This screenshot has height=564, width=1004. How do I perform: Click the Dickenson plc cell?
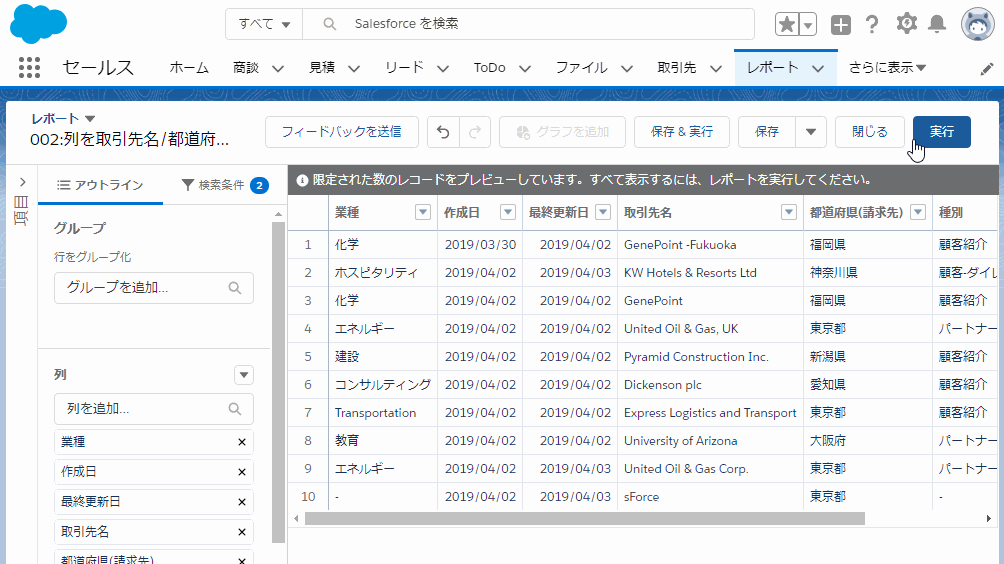click(x=710, y=385)
